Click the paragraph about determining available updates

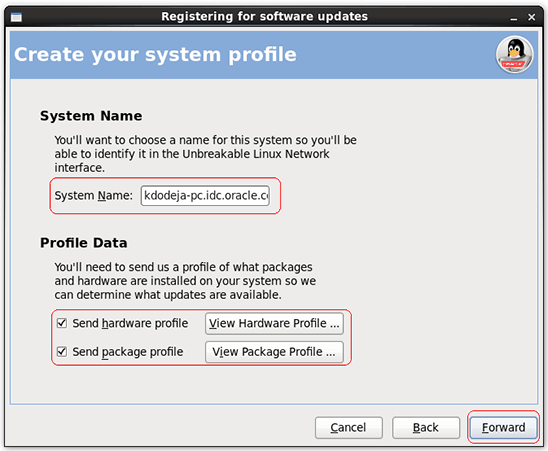pyautogui.click(x=185, y=281)
